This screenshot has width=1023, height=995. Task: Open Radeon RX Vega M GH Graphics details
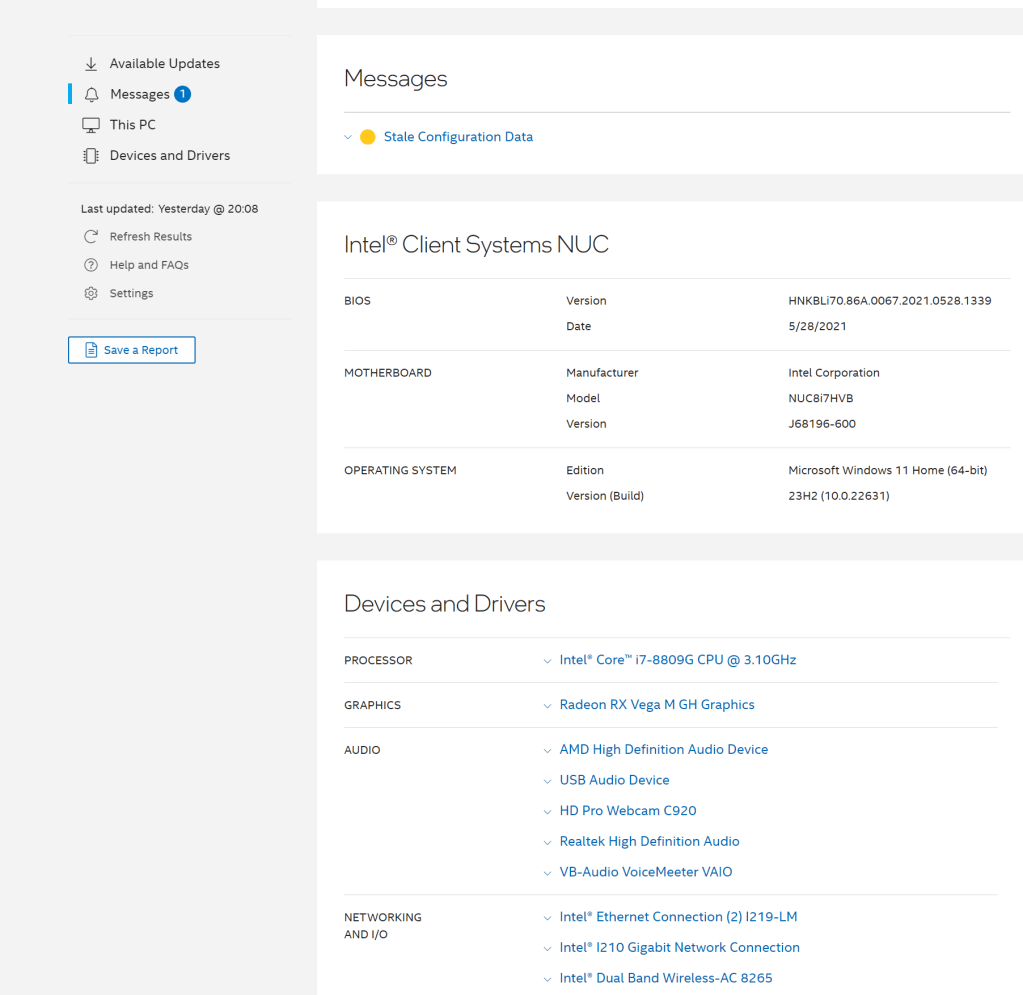(657, 705)
